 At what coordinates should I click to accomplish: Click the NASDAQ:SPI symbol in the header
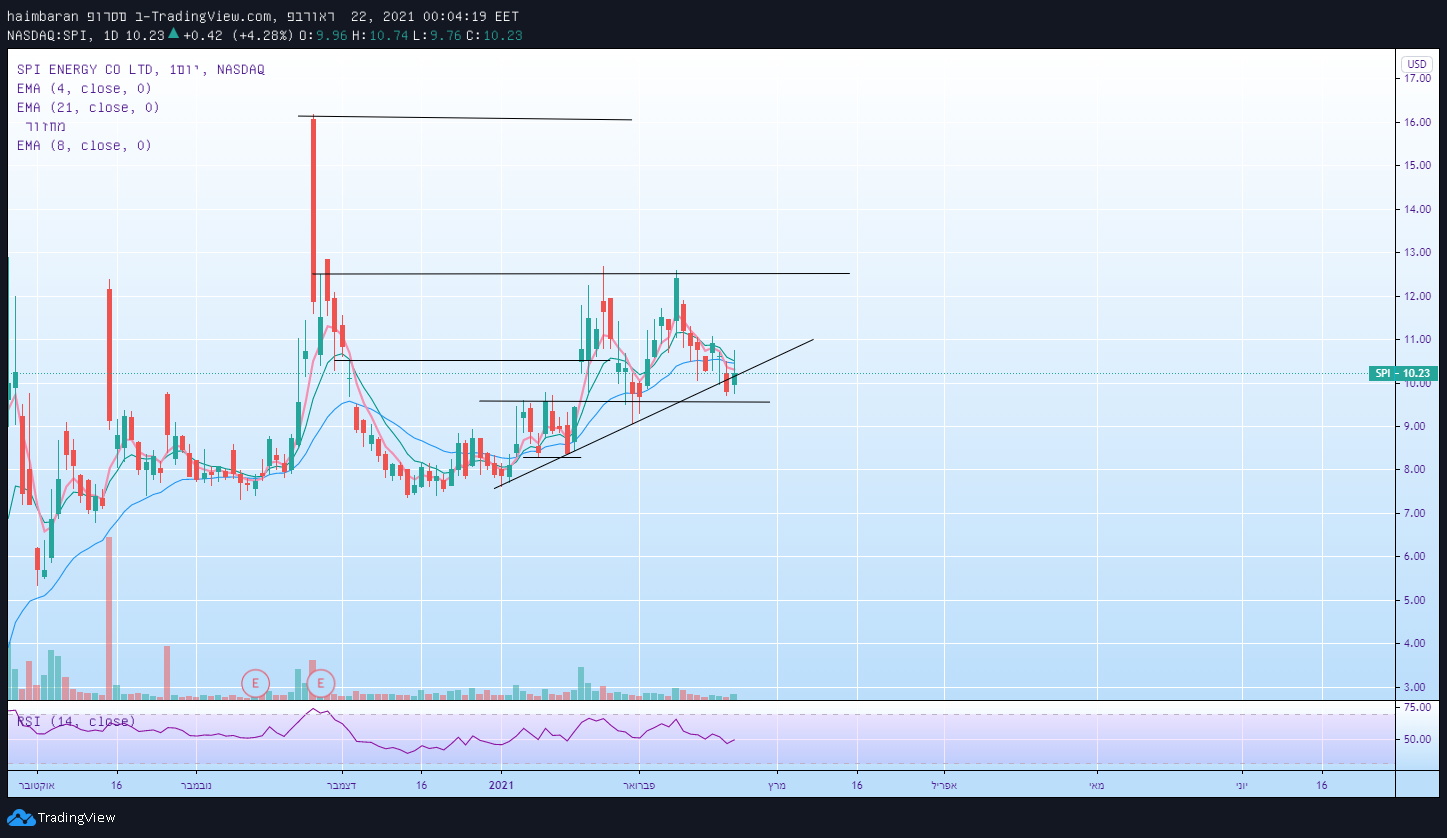pos(48,35)
